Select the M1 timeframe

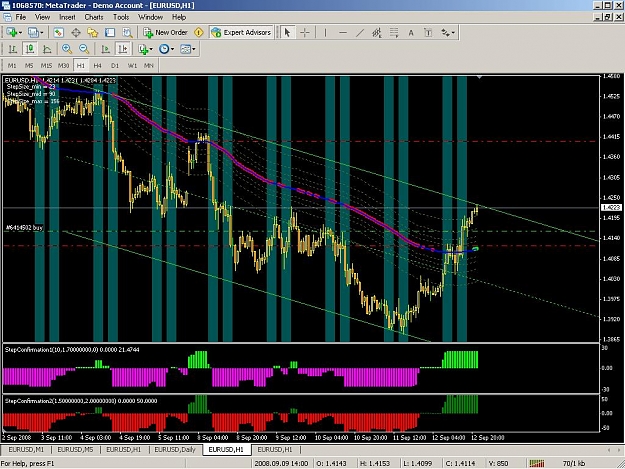[x=12, y=65]
